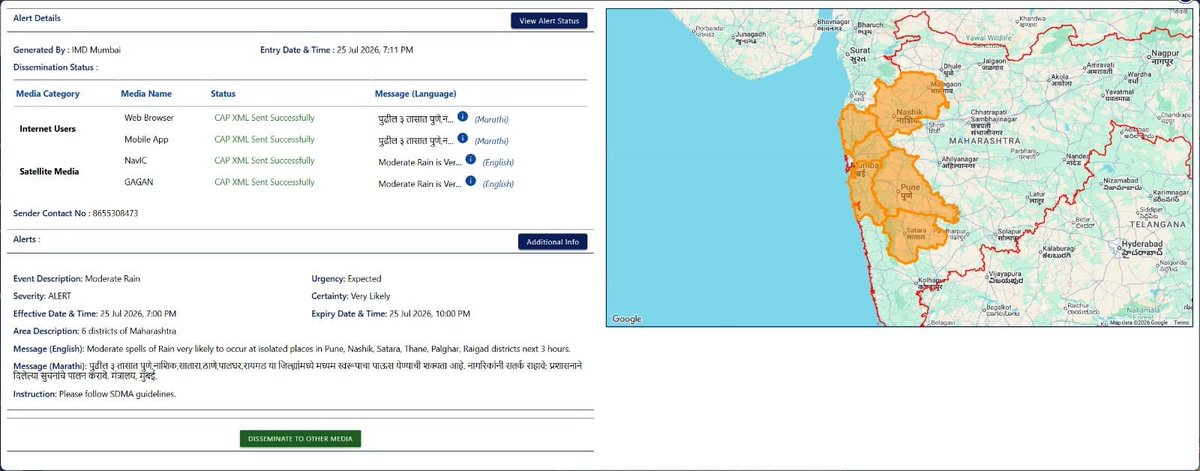
Task: Click the Dissemination Status label
Action: point(56,67)
